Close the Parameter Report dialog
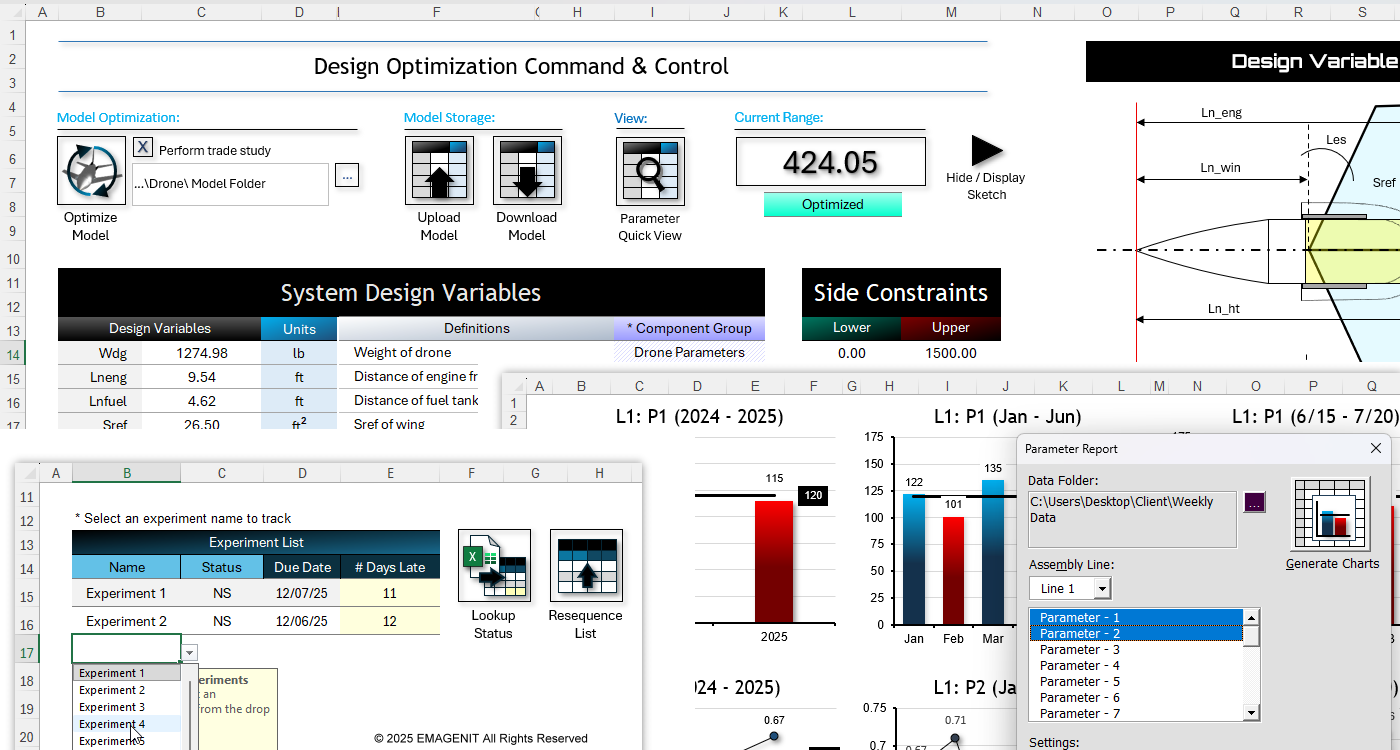1400x750 pixels. 1376,448
